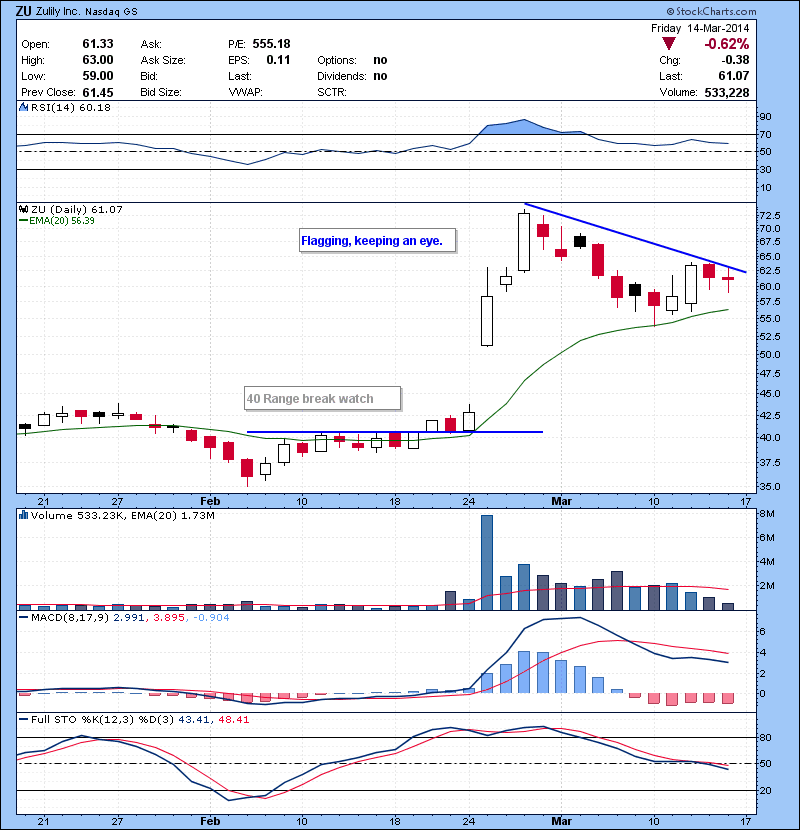Click the Volume panel bar icon
This screenshot has height=830, width=800.
[23, 515]
